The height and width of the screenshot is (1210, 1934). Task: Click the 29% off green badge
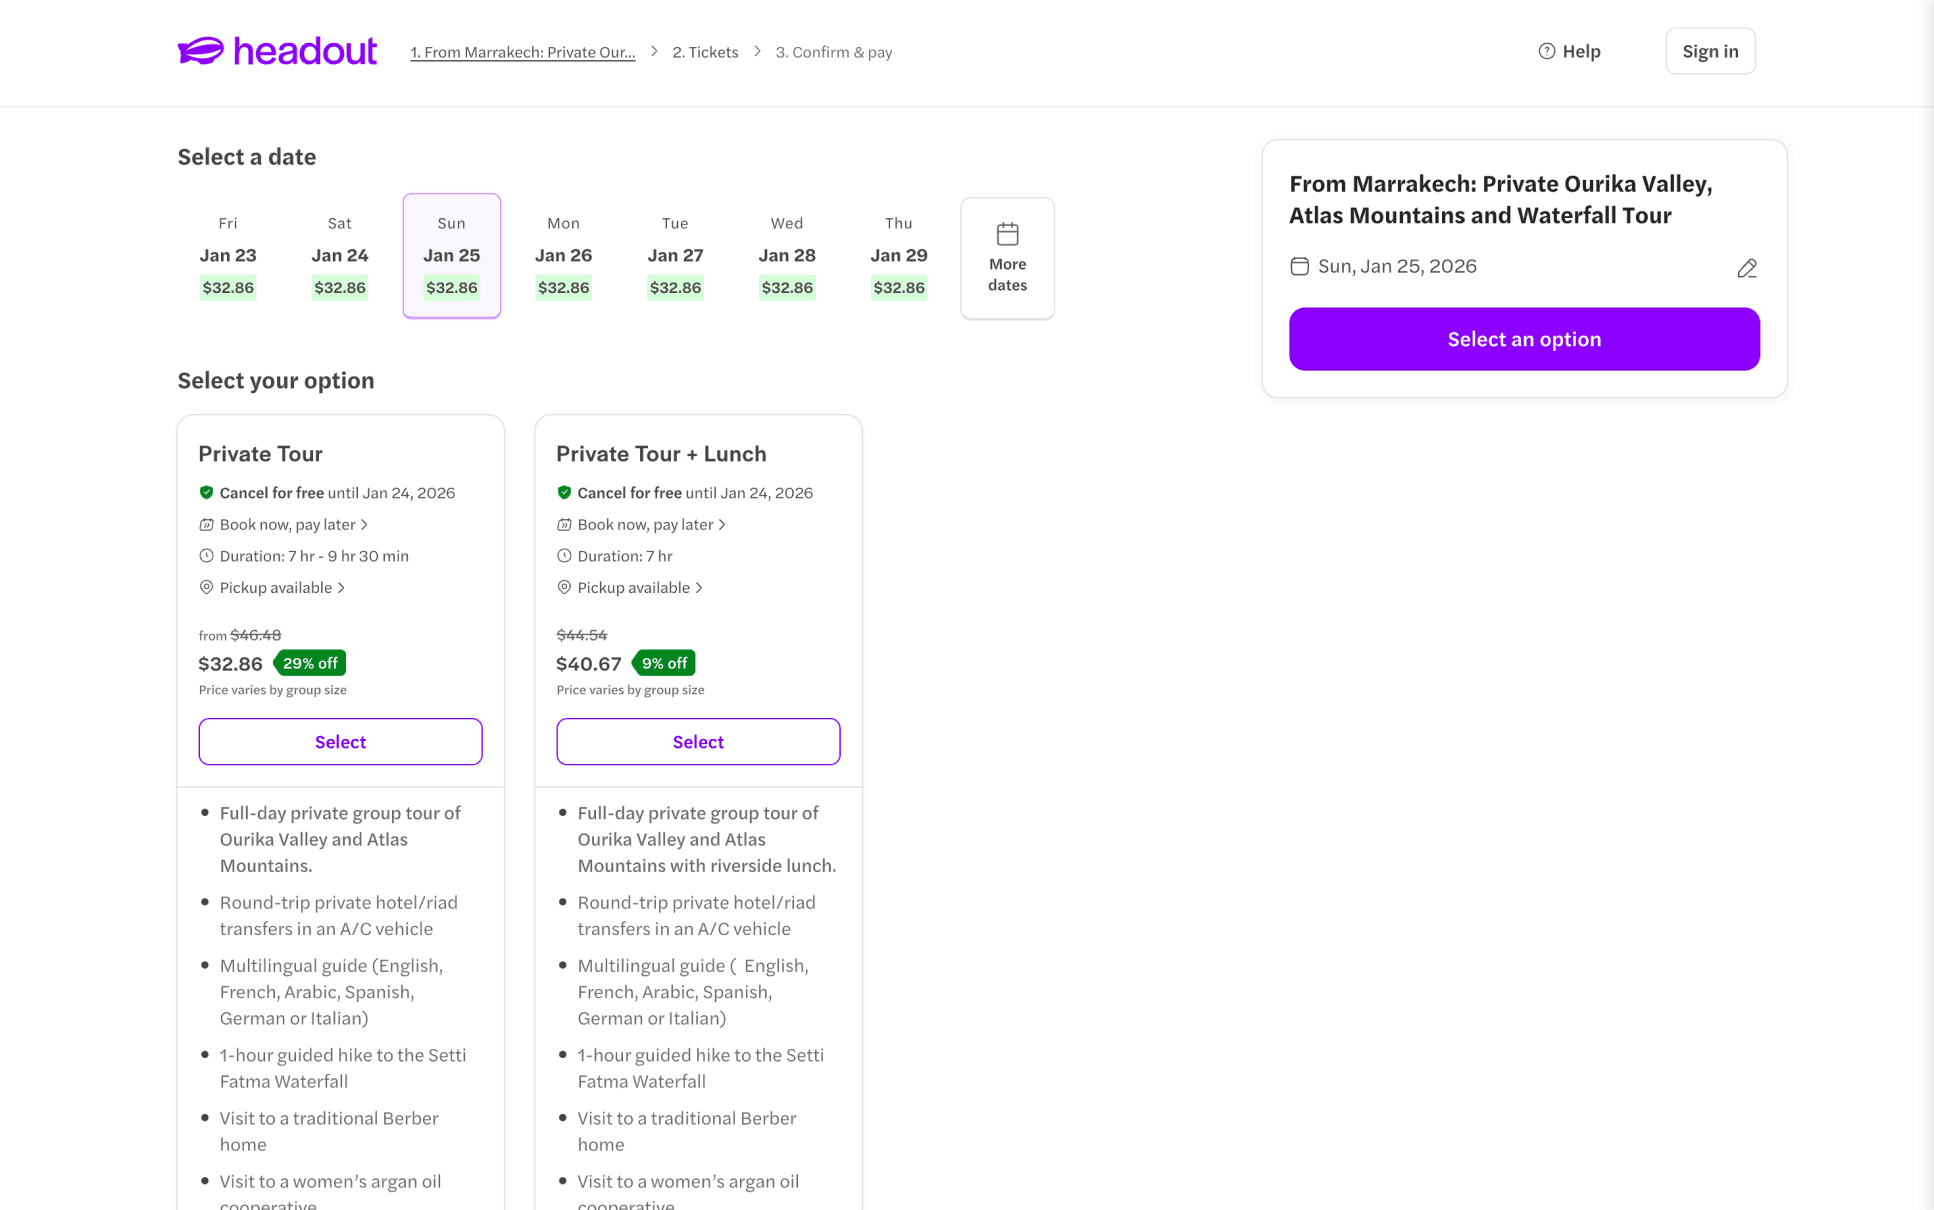coord(310,663)
